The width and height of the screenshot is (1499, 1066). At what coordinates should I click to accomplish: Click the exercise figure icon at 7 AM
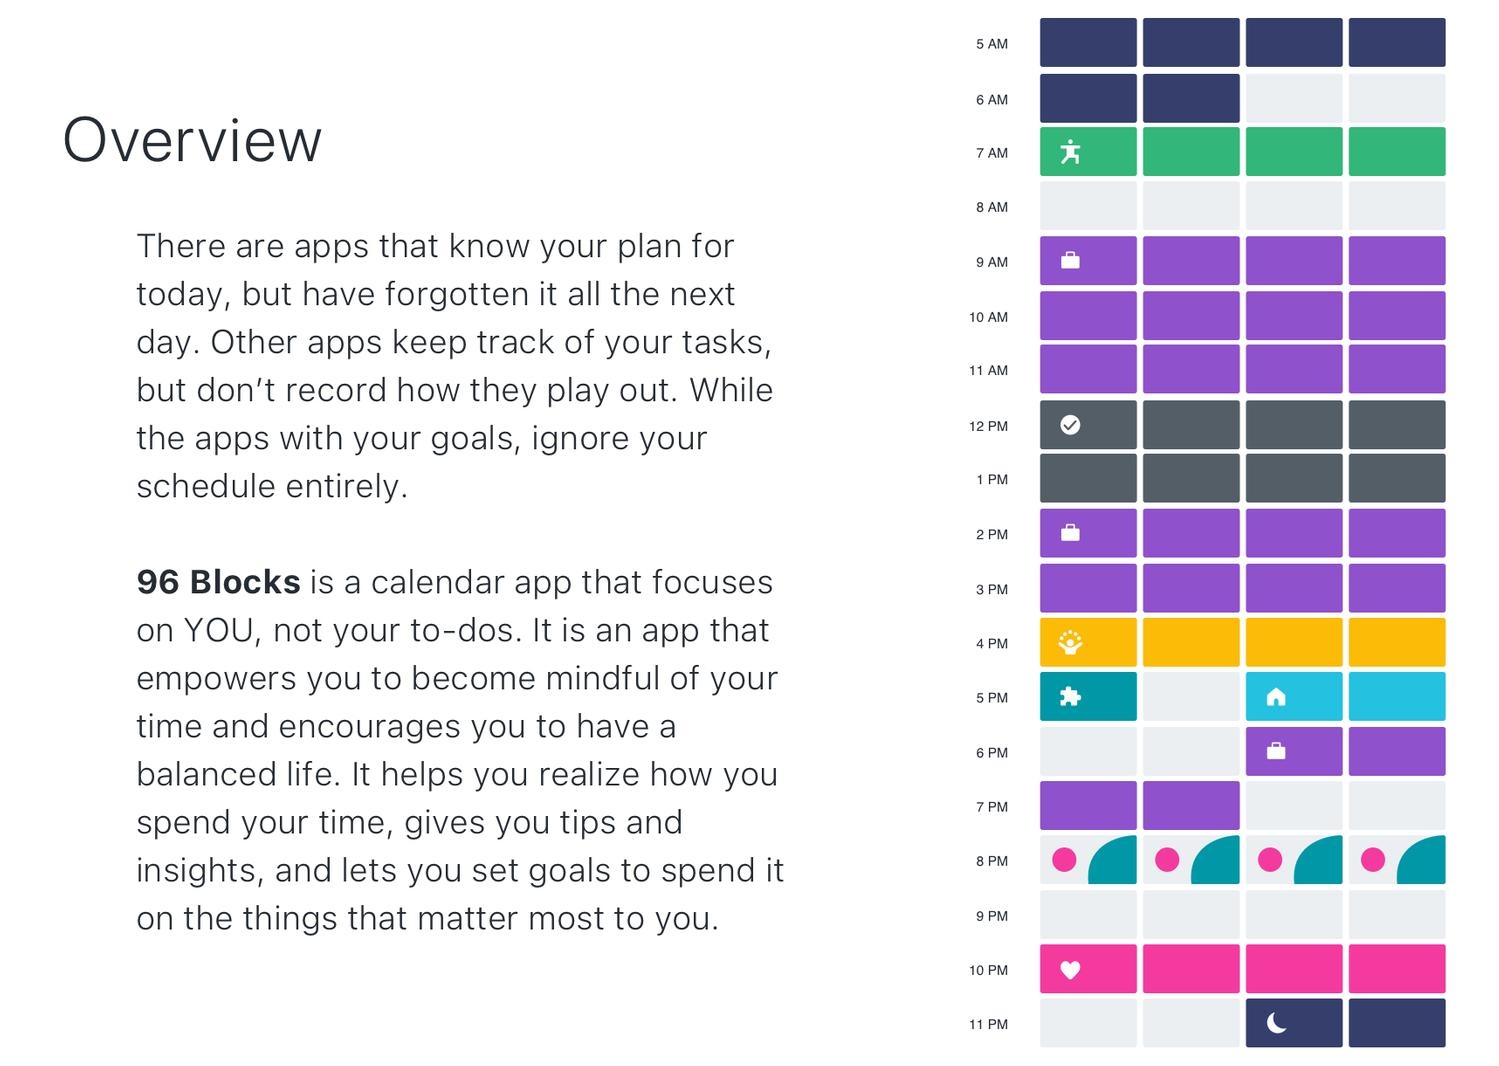click(1070, 152)
